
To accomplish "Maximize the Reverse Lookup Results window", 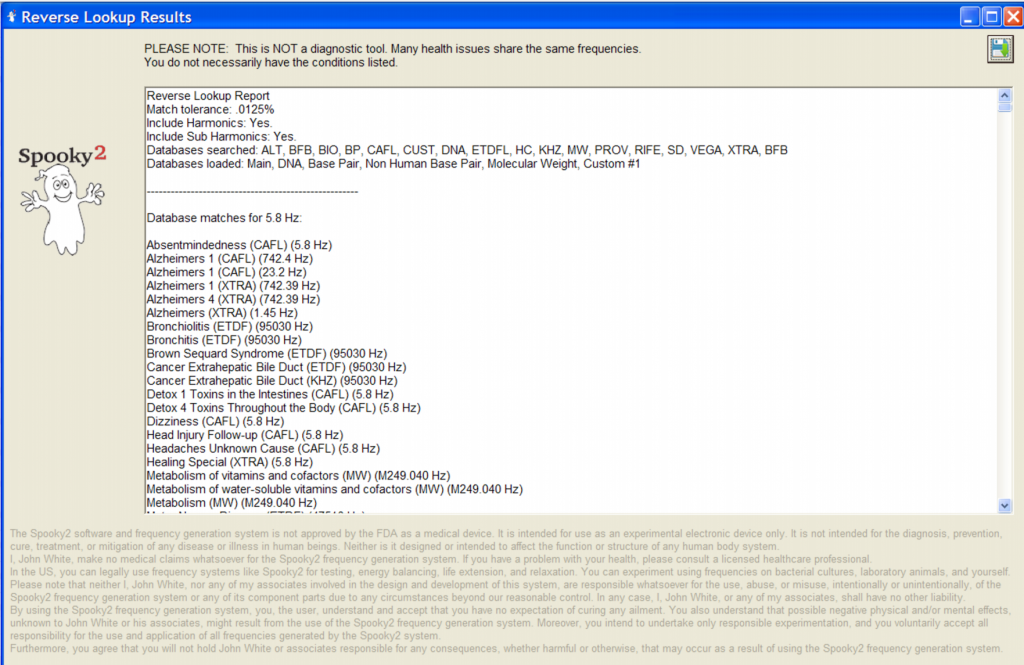I will [x=991, y=16].
